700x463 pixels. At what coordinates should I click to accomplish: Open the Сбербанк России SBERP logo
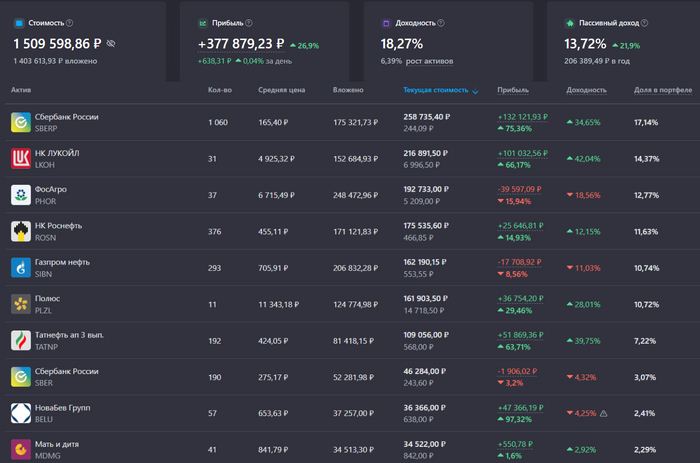click(x=20, y=122)
